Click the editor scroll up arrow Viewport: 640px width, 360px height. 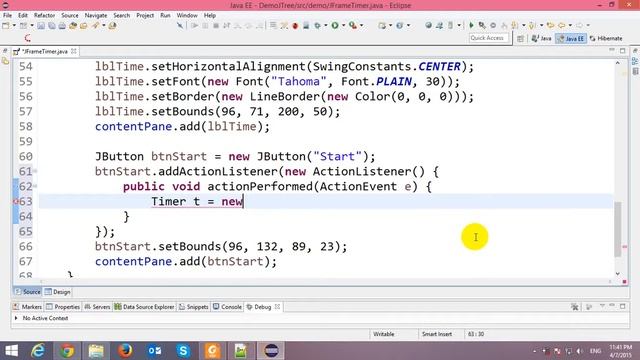point(618,63)
